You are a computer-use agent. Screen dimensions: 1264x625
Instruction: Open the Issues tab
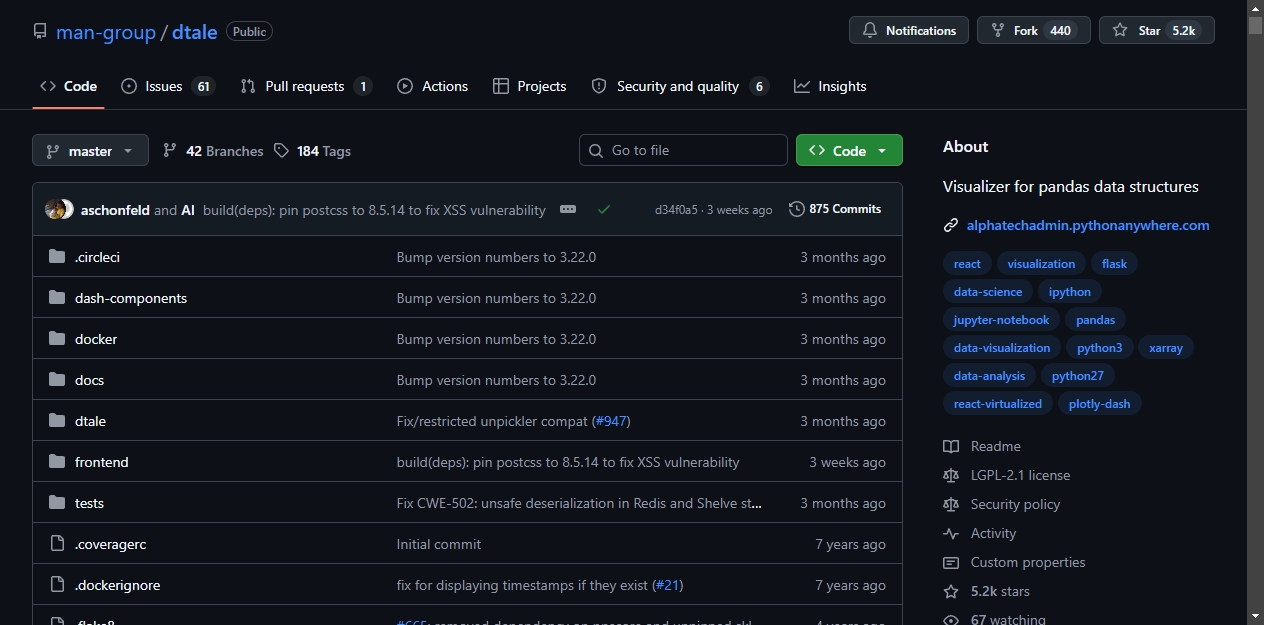(x=167, y=86)
